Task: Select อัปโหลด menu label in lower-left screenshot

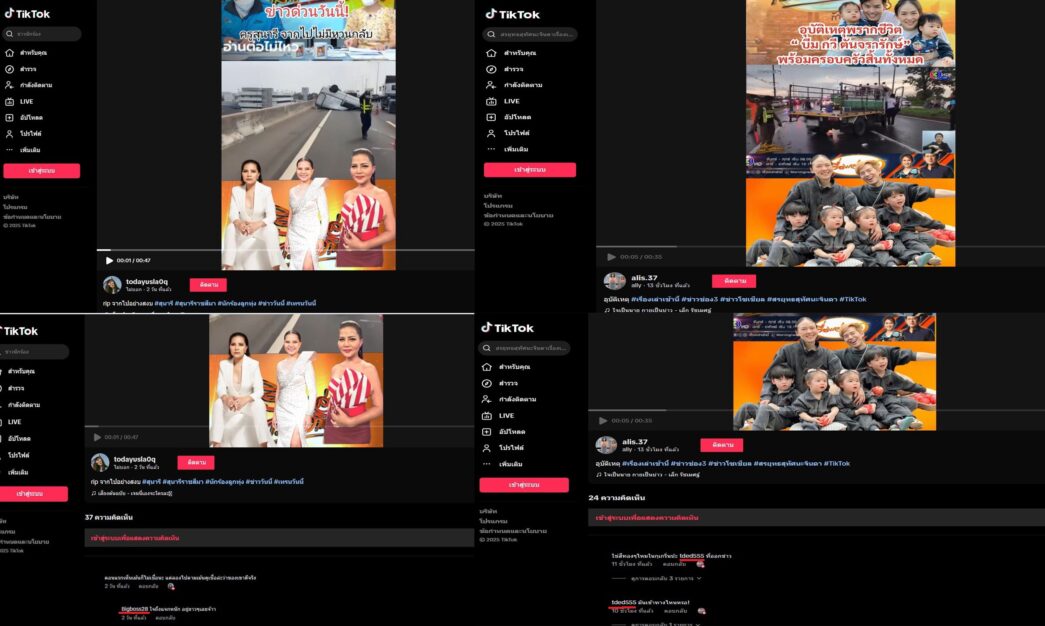Action: pyautogui.click(x=19, y=439)
